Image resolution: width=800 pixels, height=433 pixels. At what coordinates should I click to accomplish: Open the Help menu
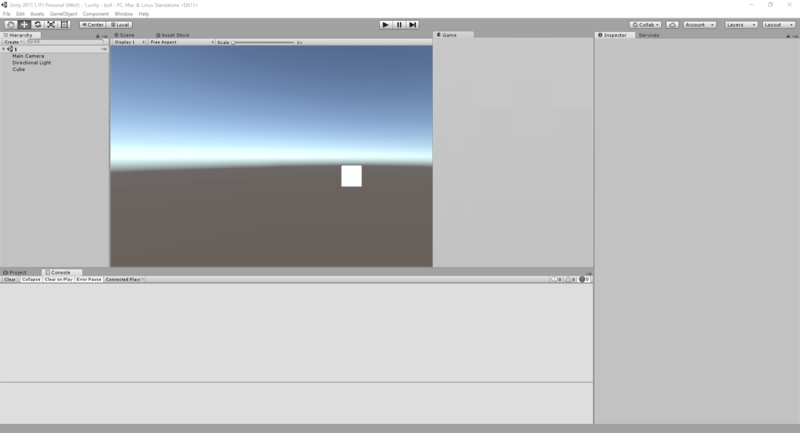144,14
